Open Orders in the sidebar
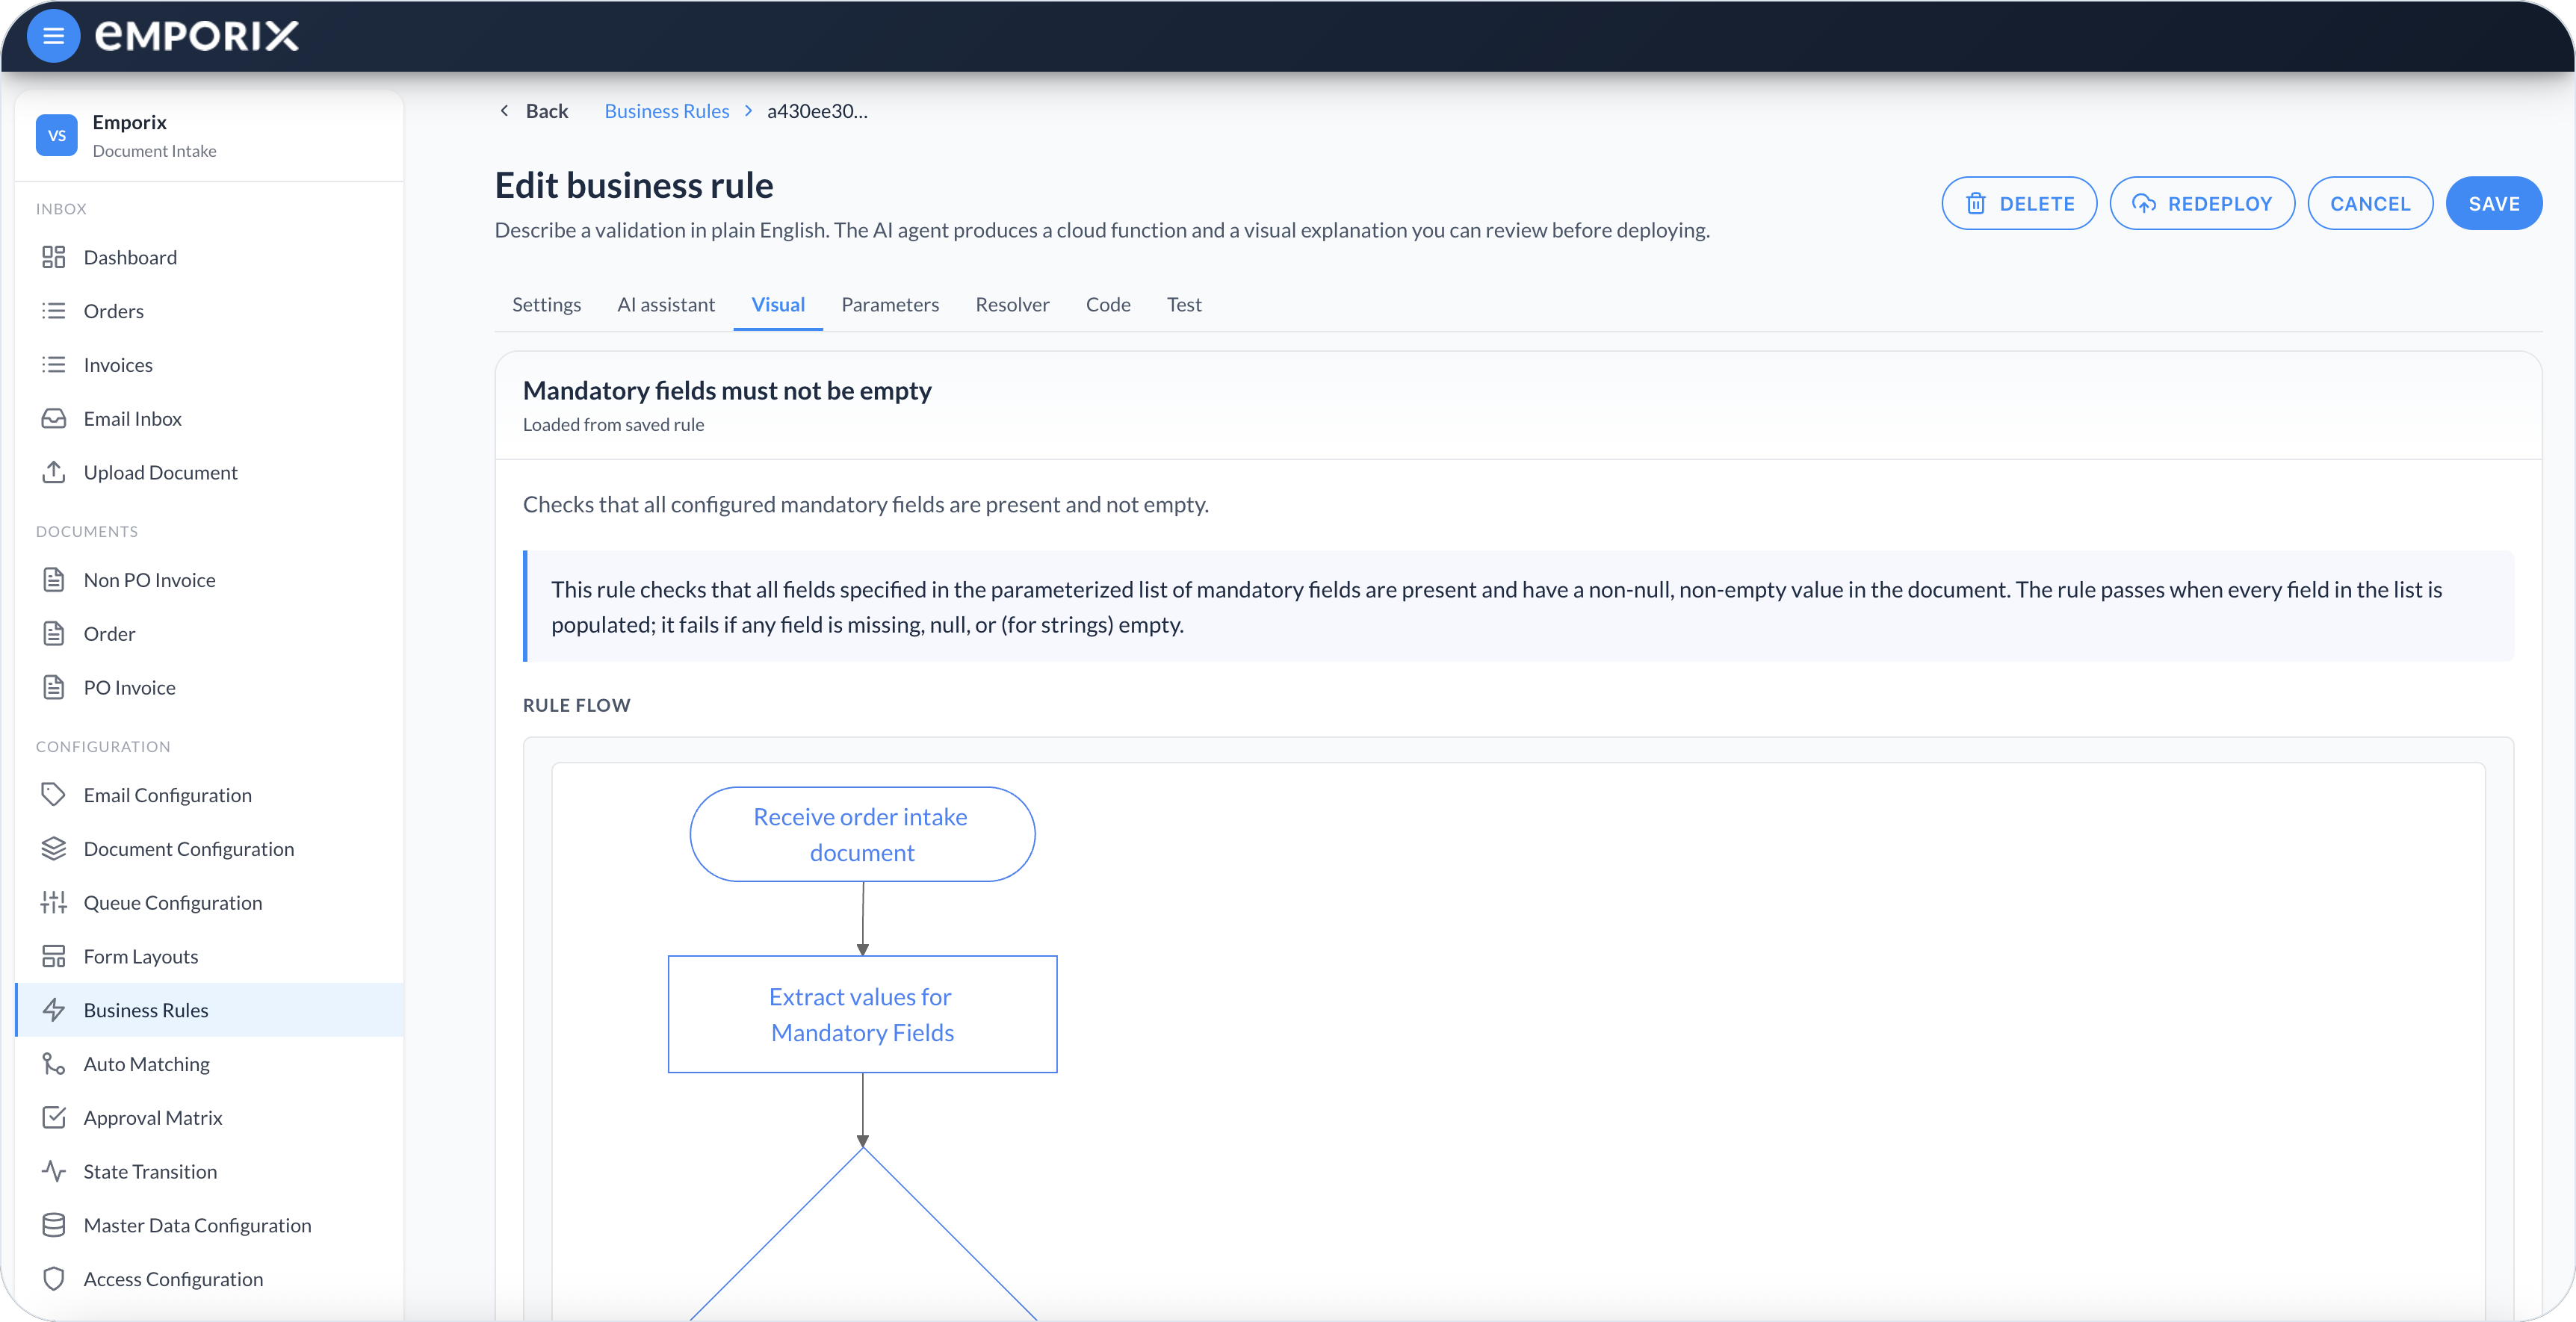The image size is (2576, 1322). pos(210,311)
